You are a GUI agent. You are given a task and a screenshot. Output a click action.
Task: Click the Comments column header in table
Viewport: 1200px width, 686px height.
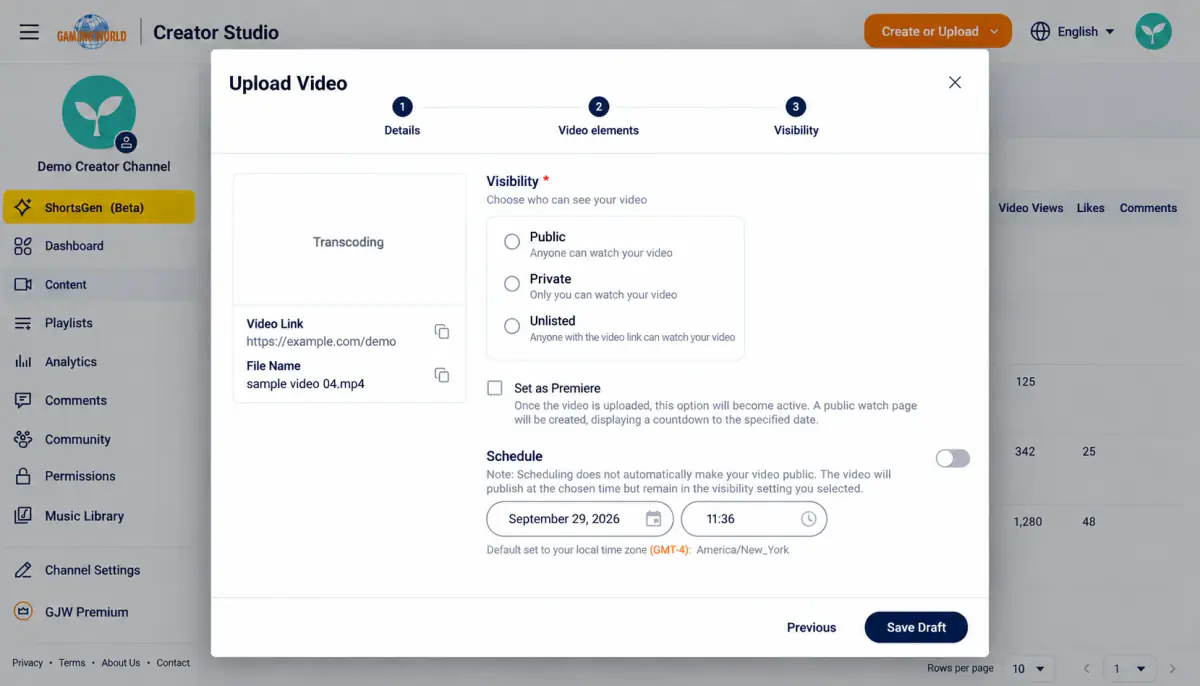[1148, 208]
